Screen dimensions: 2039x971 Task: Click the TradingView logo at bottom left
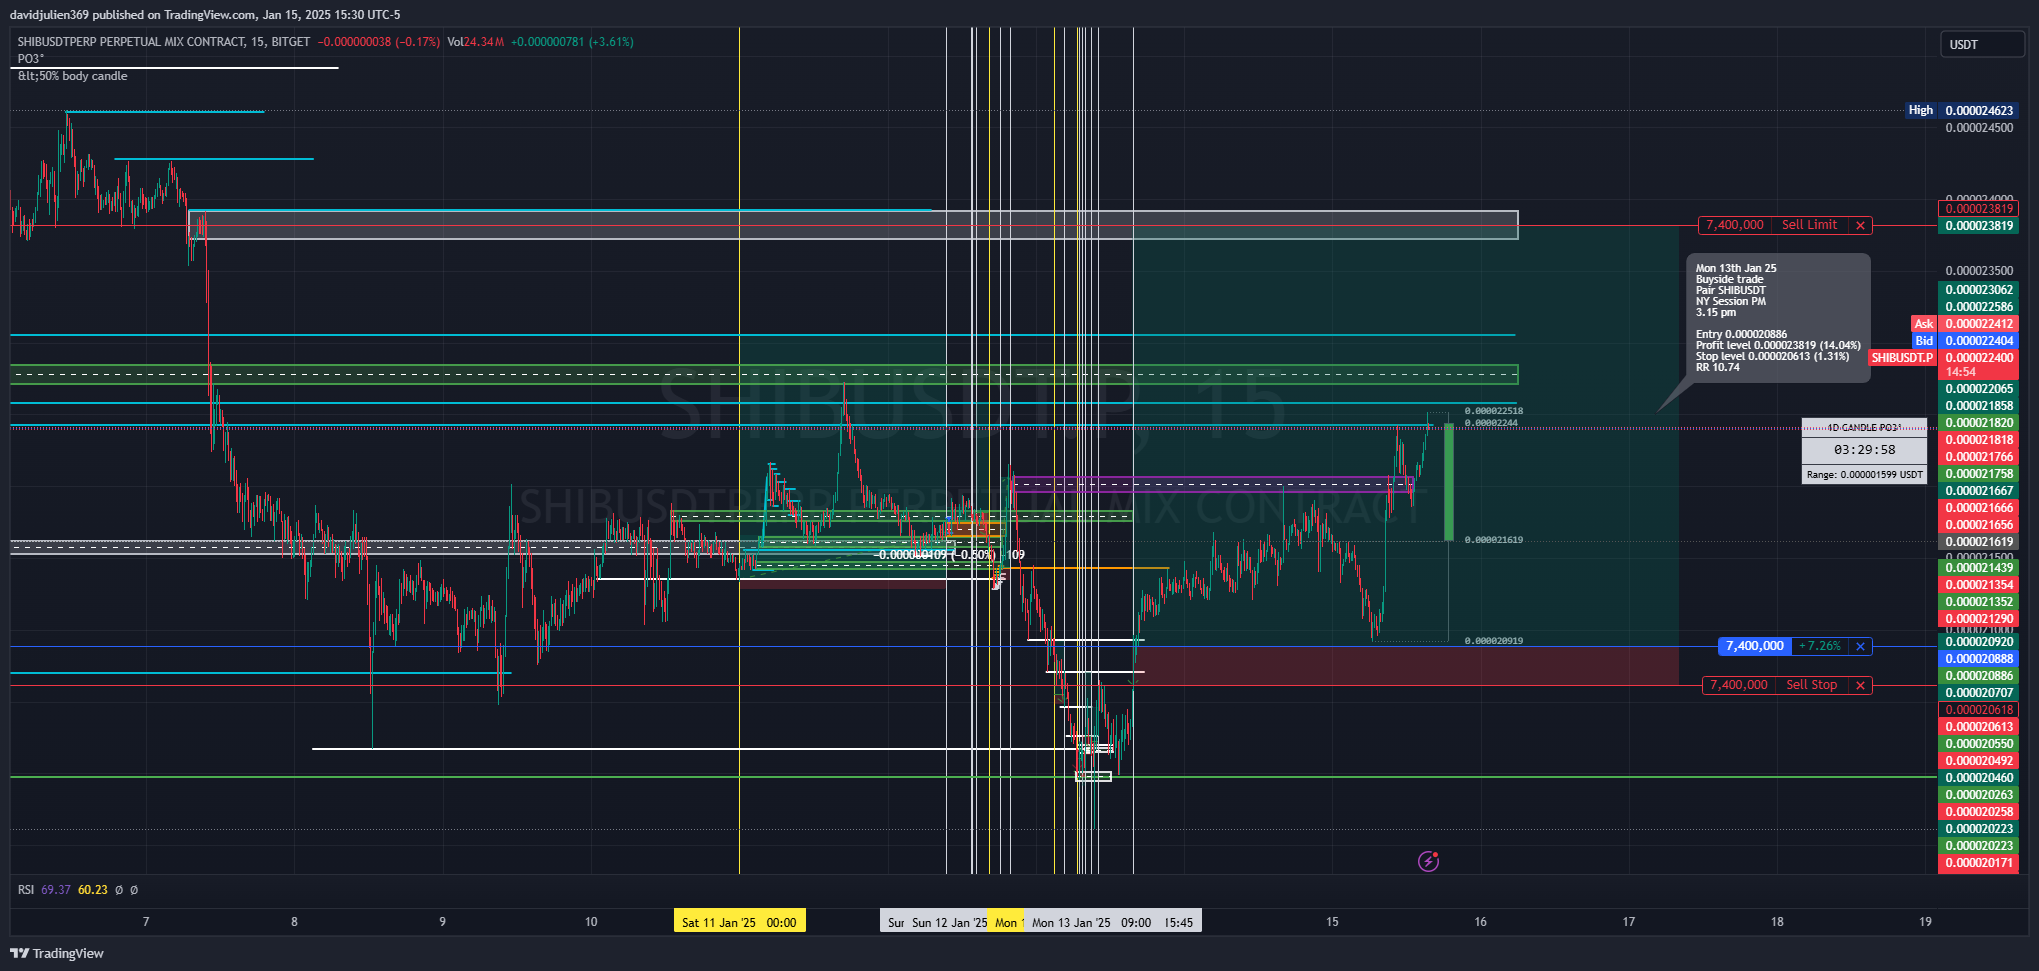pos(57,953)
